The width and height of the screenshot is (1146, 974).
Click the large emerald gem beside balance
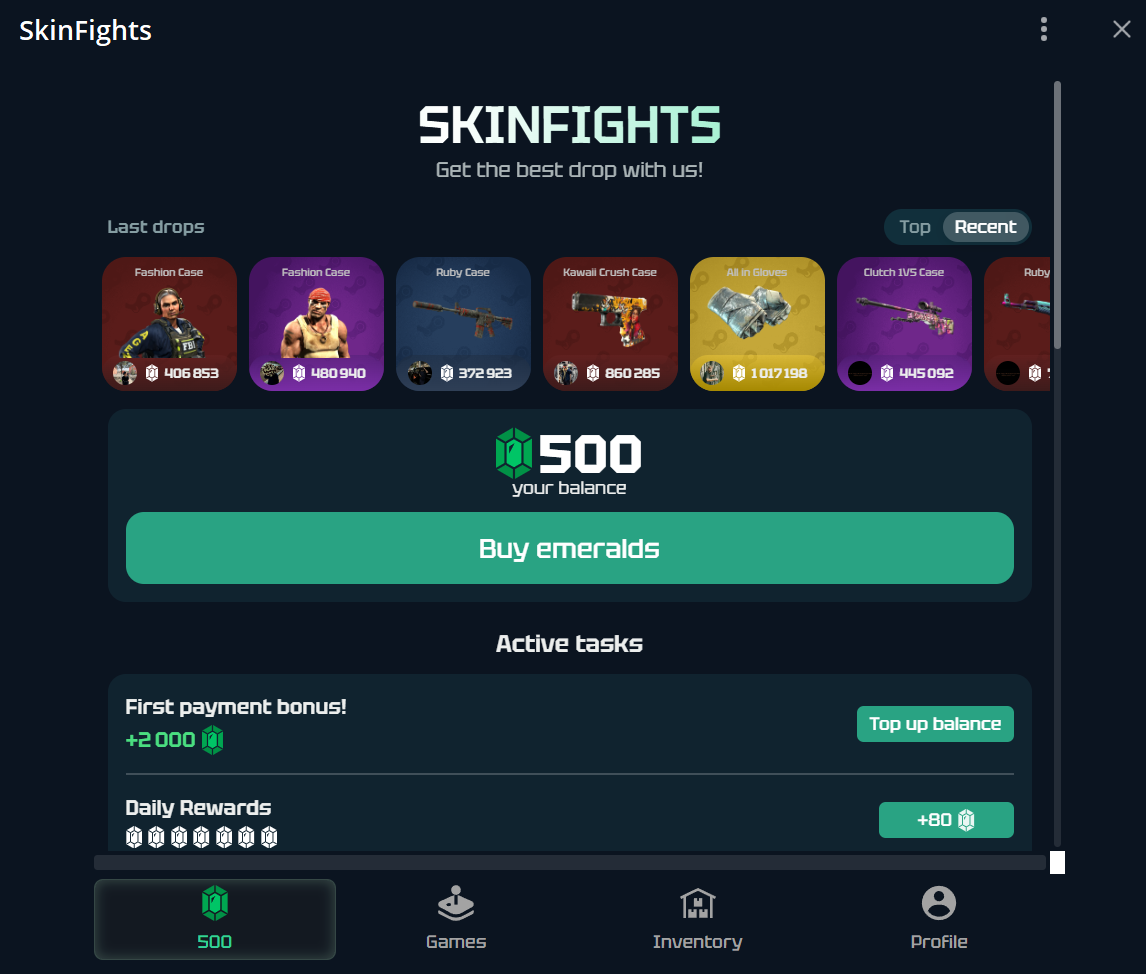[x=514, y=453]
